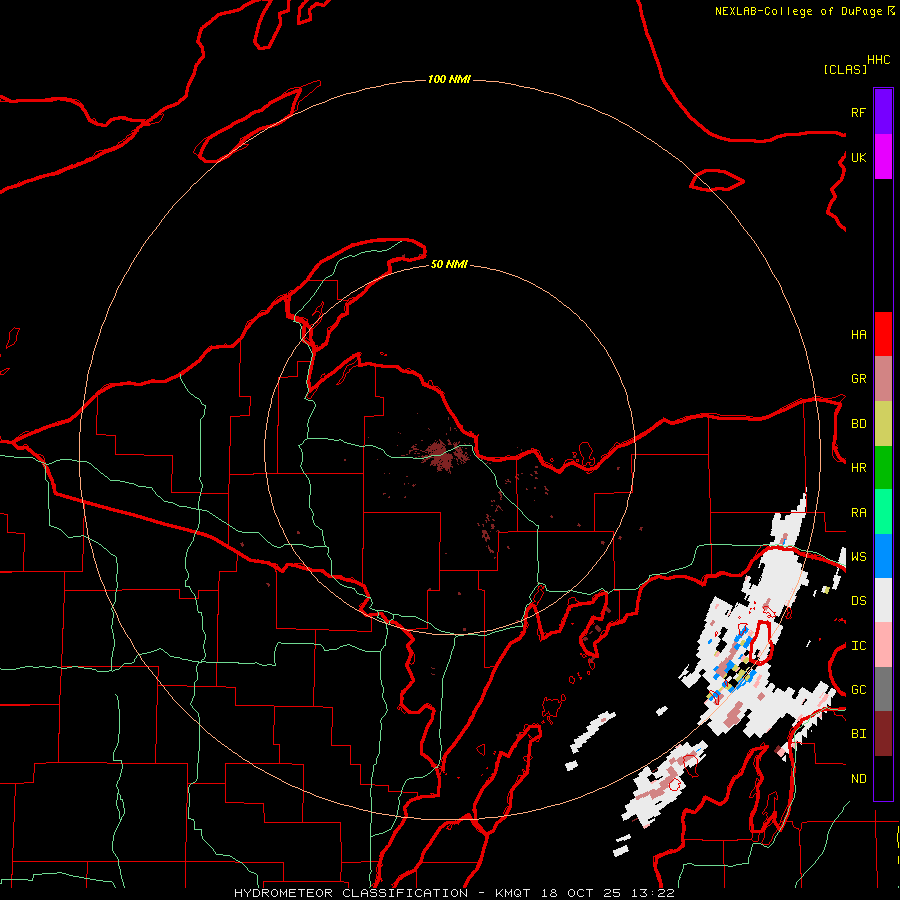Click the HR green legend swatch
Viewport: 900px width, 900px height.
(x=883, y=468)
